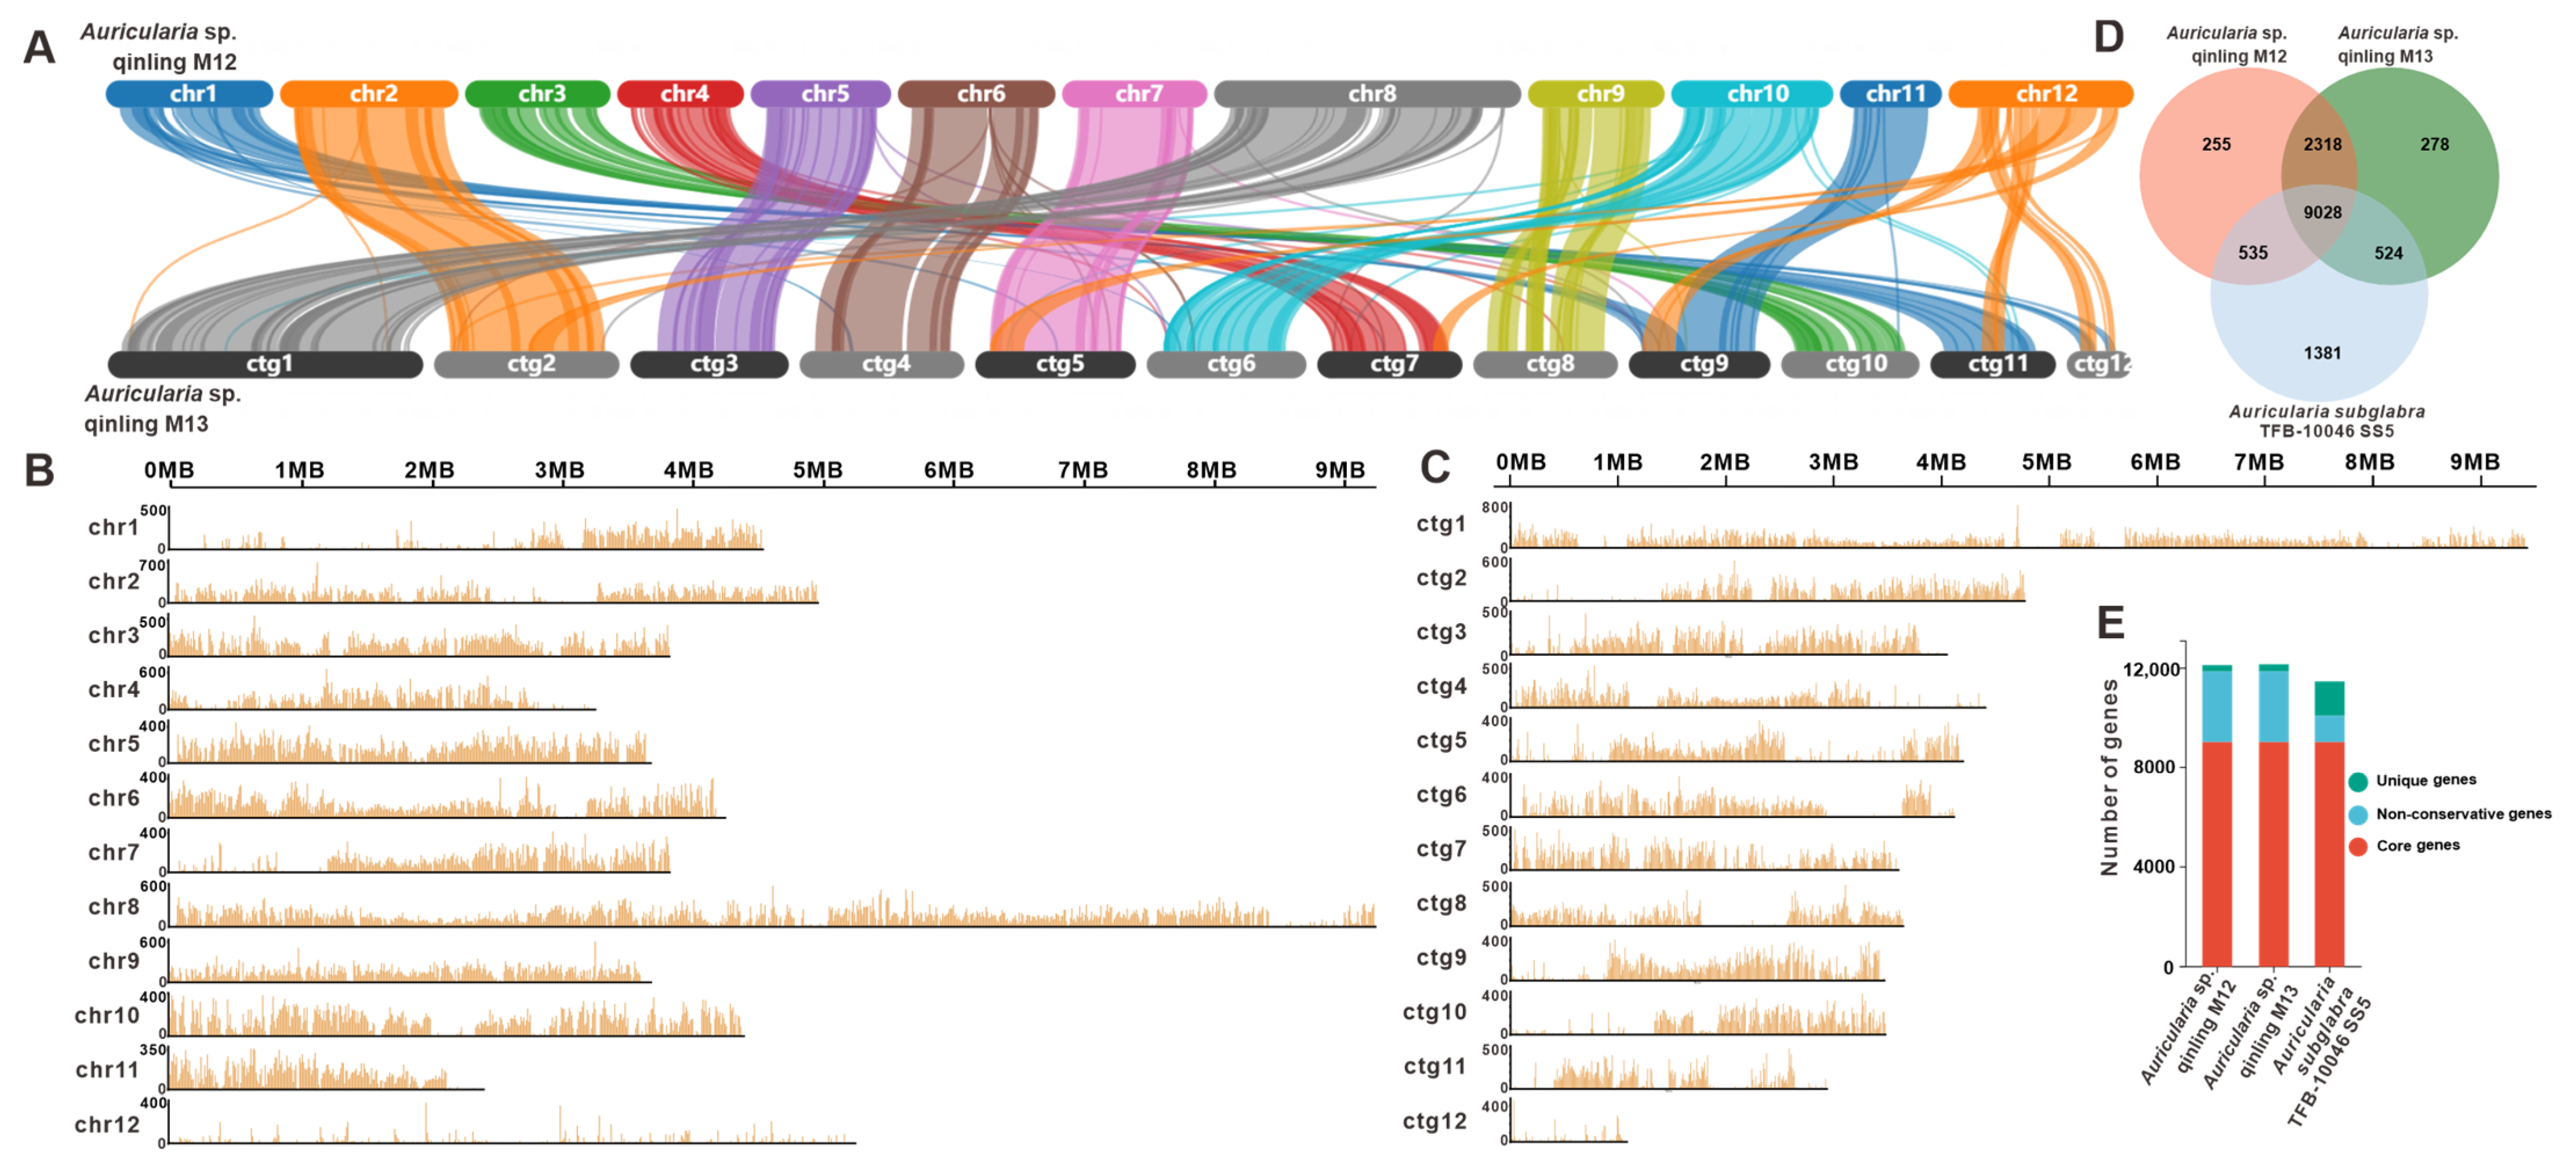2576x1160 pixels.
Task: Click the chr12 row label in panel B
Action: click(x=107, y=1125)
